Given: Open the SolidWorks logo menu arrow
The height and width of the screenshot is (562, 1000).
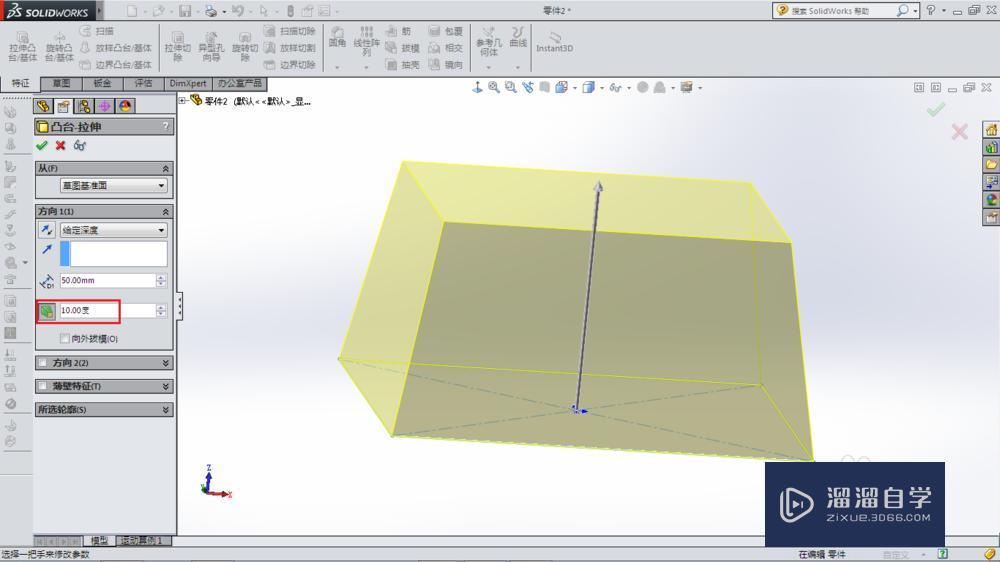Looking at the screenshot, I should point(99,11).
